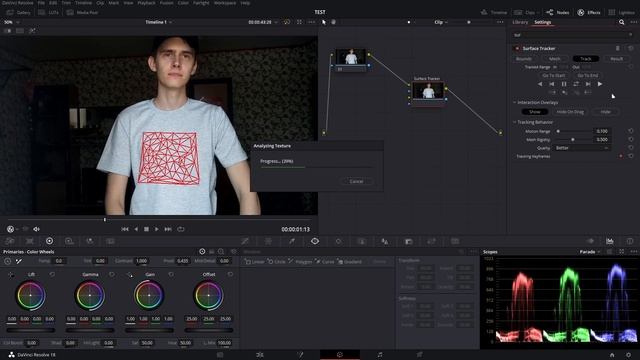Select the Mesh mode button
Screen dimensions: 640x360
pos(554,59)
